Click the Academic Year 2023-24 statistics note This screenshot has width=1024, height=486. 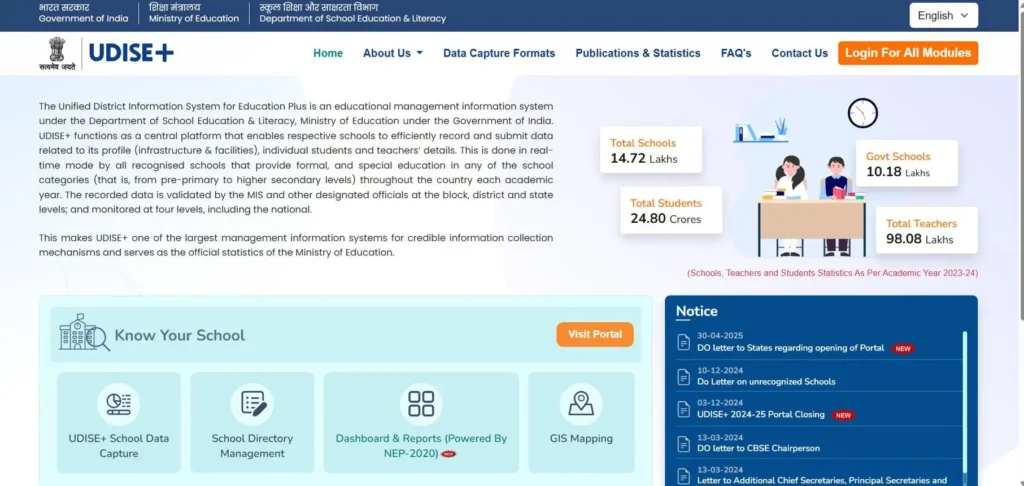(x=833, y=273)
